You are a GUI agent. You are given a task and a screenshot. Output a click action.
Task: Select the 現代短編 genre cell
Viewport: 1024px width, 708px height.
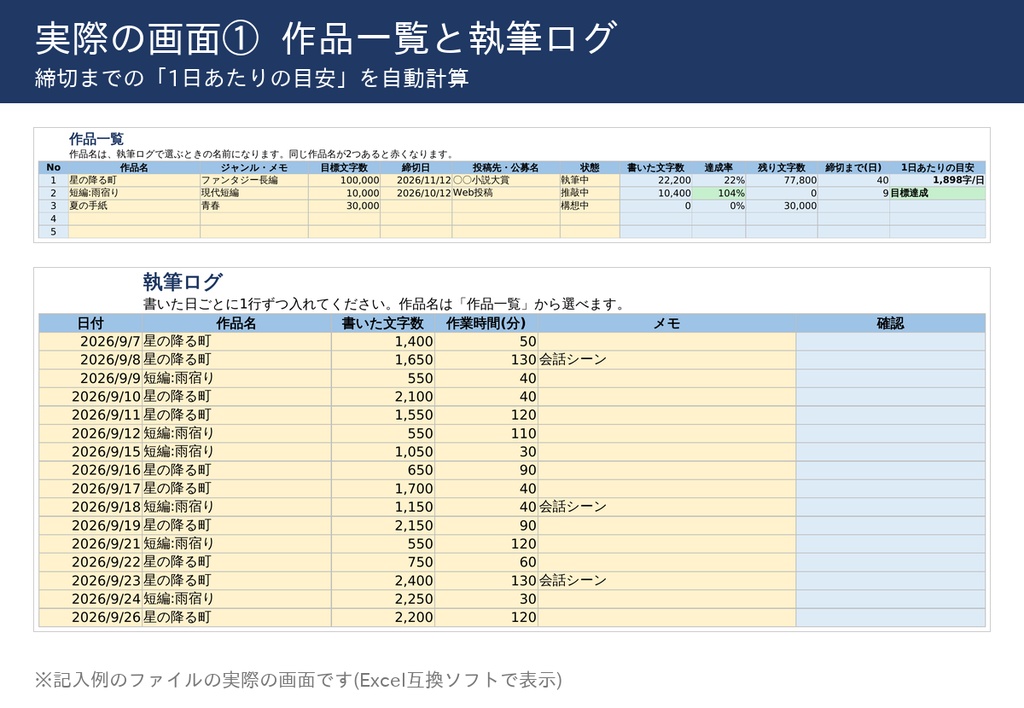point(254,193)
